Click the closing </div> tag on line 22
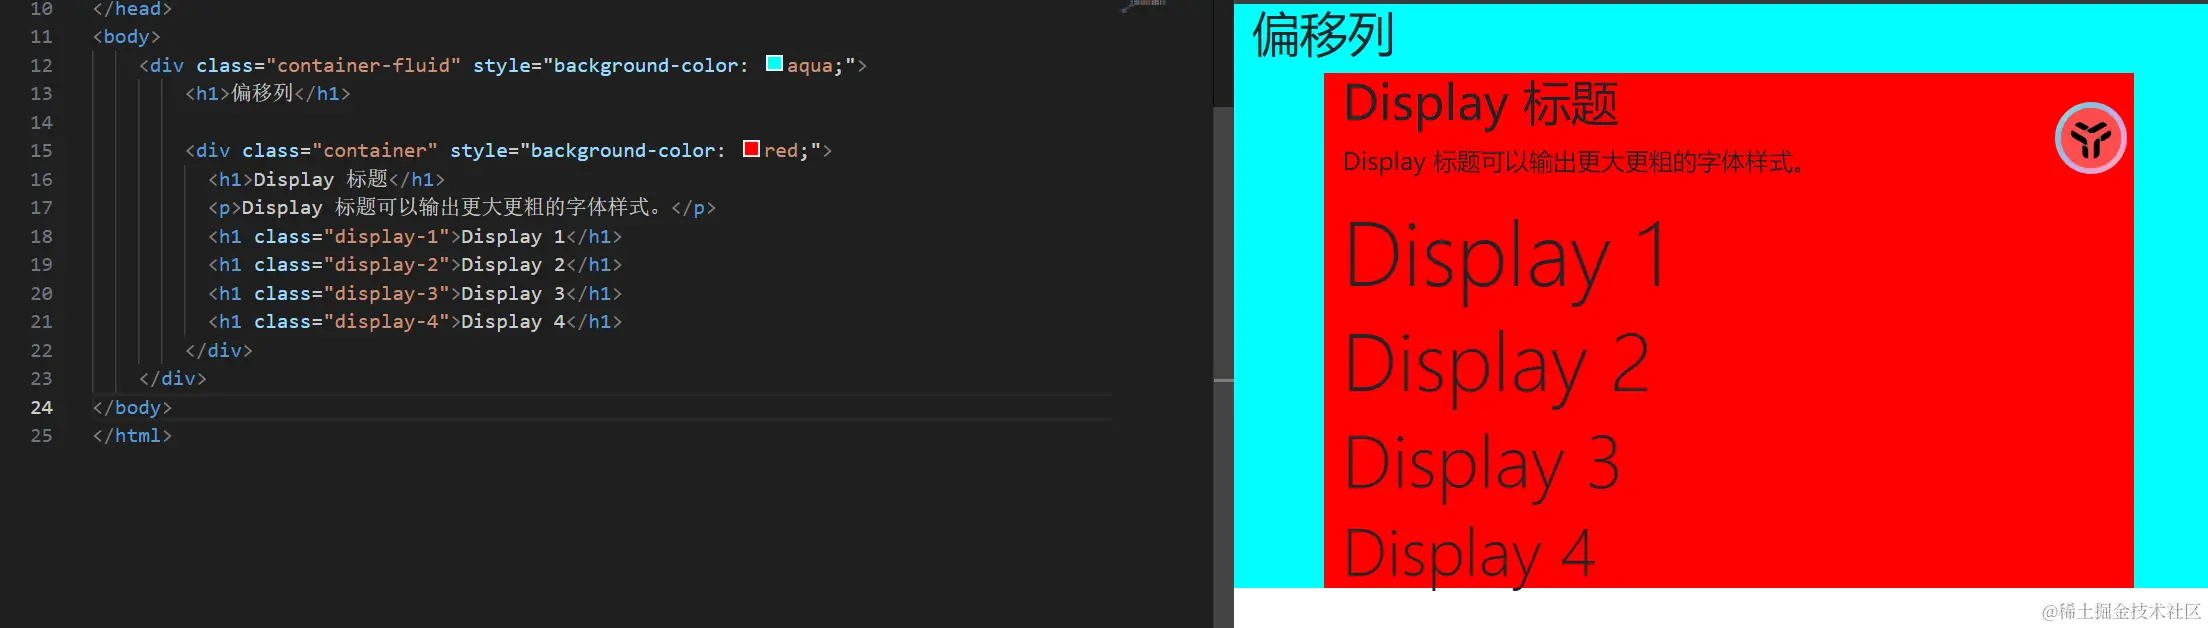Image resolution: width=2208 pixels, height=628 pixels. (x=219, y=351)
